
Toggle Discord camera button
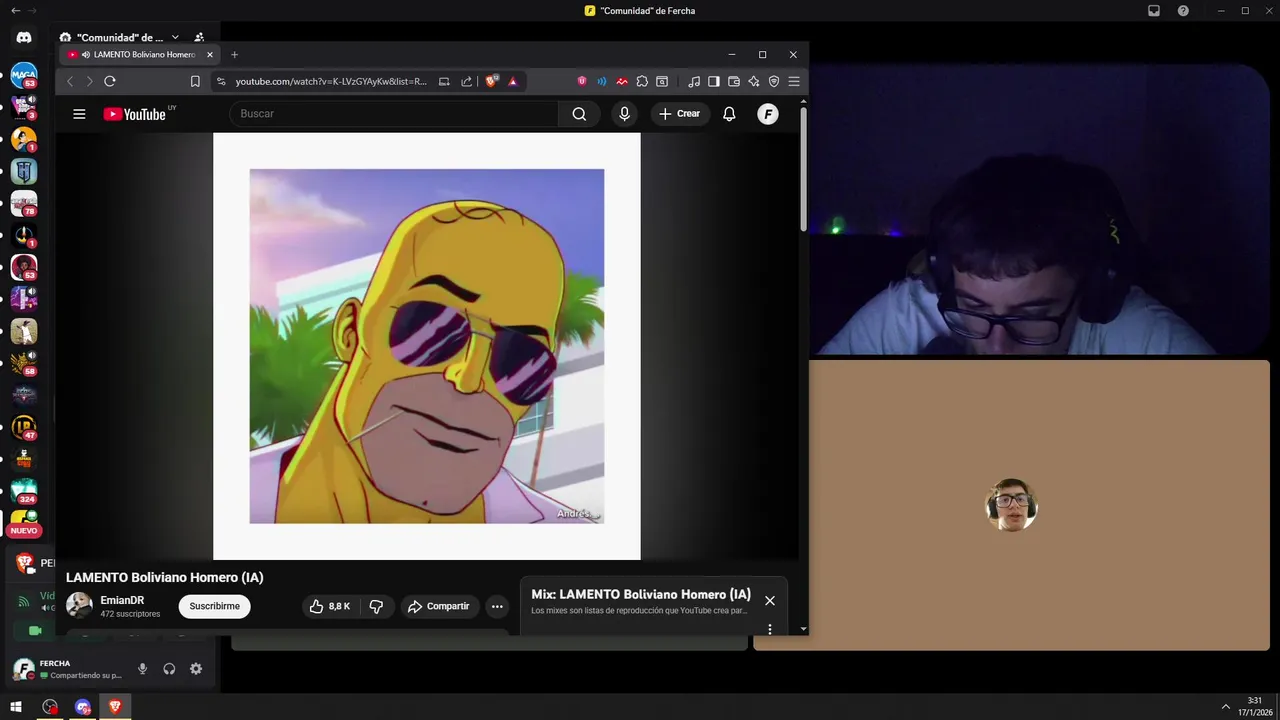35,631
